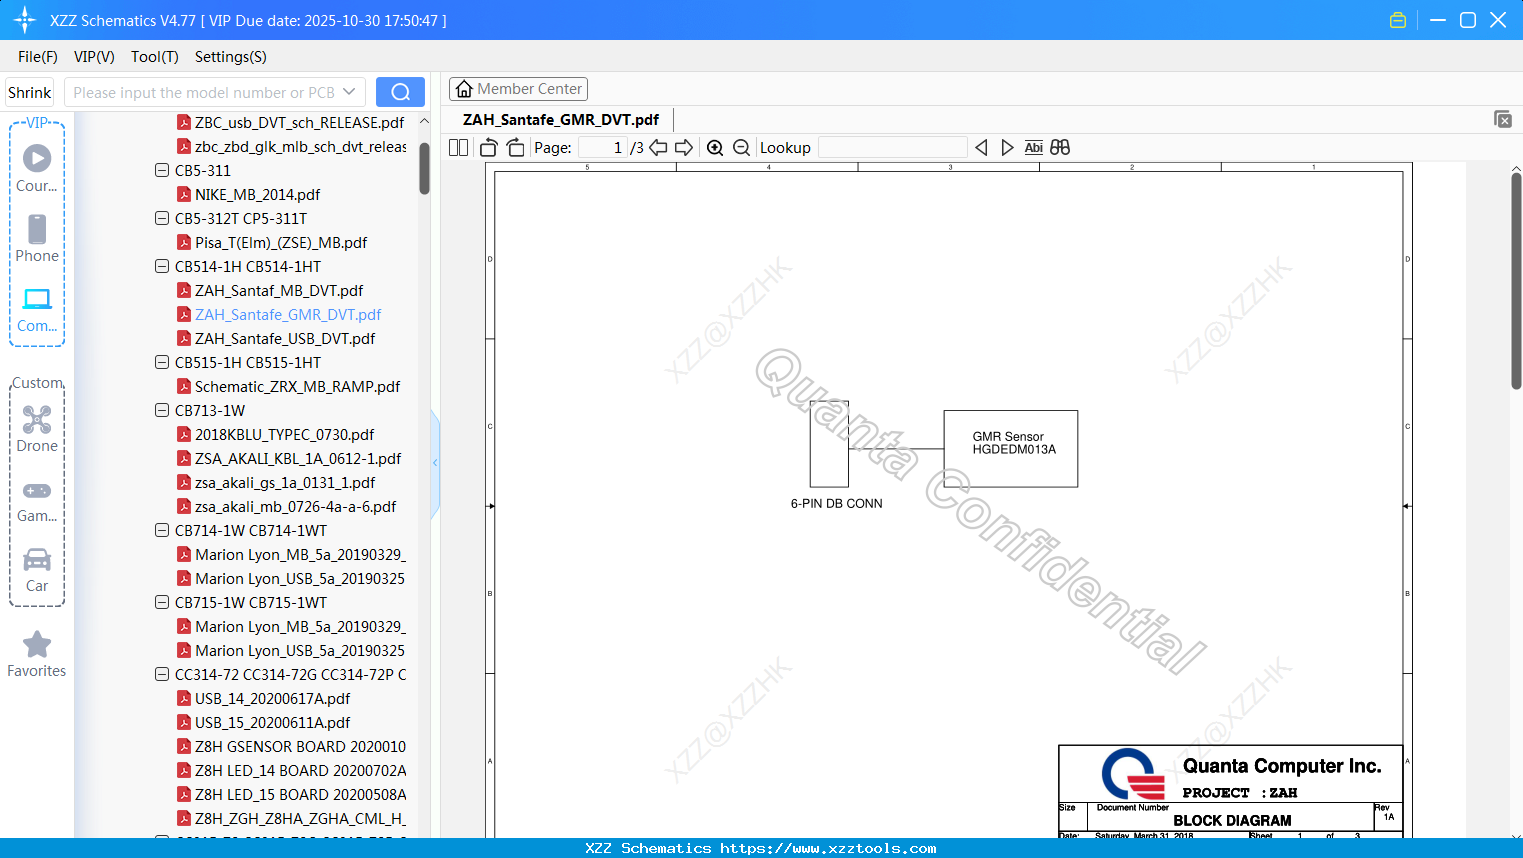Close the document panel with top-right icon
The width and height of the screenshot is (1523, 858).
(1503, 119)
